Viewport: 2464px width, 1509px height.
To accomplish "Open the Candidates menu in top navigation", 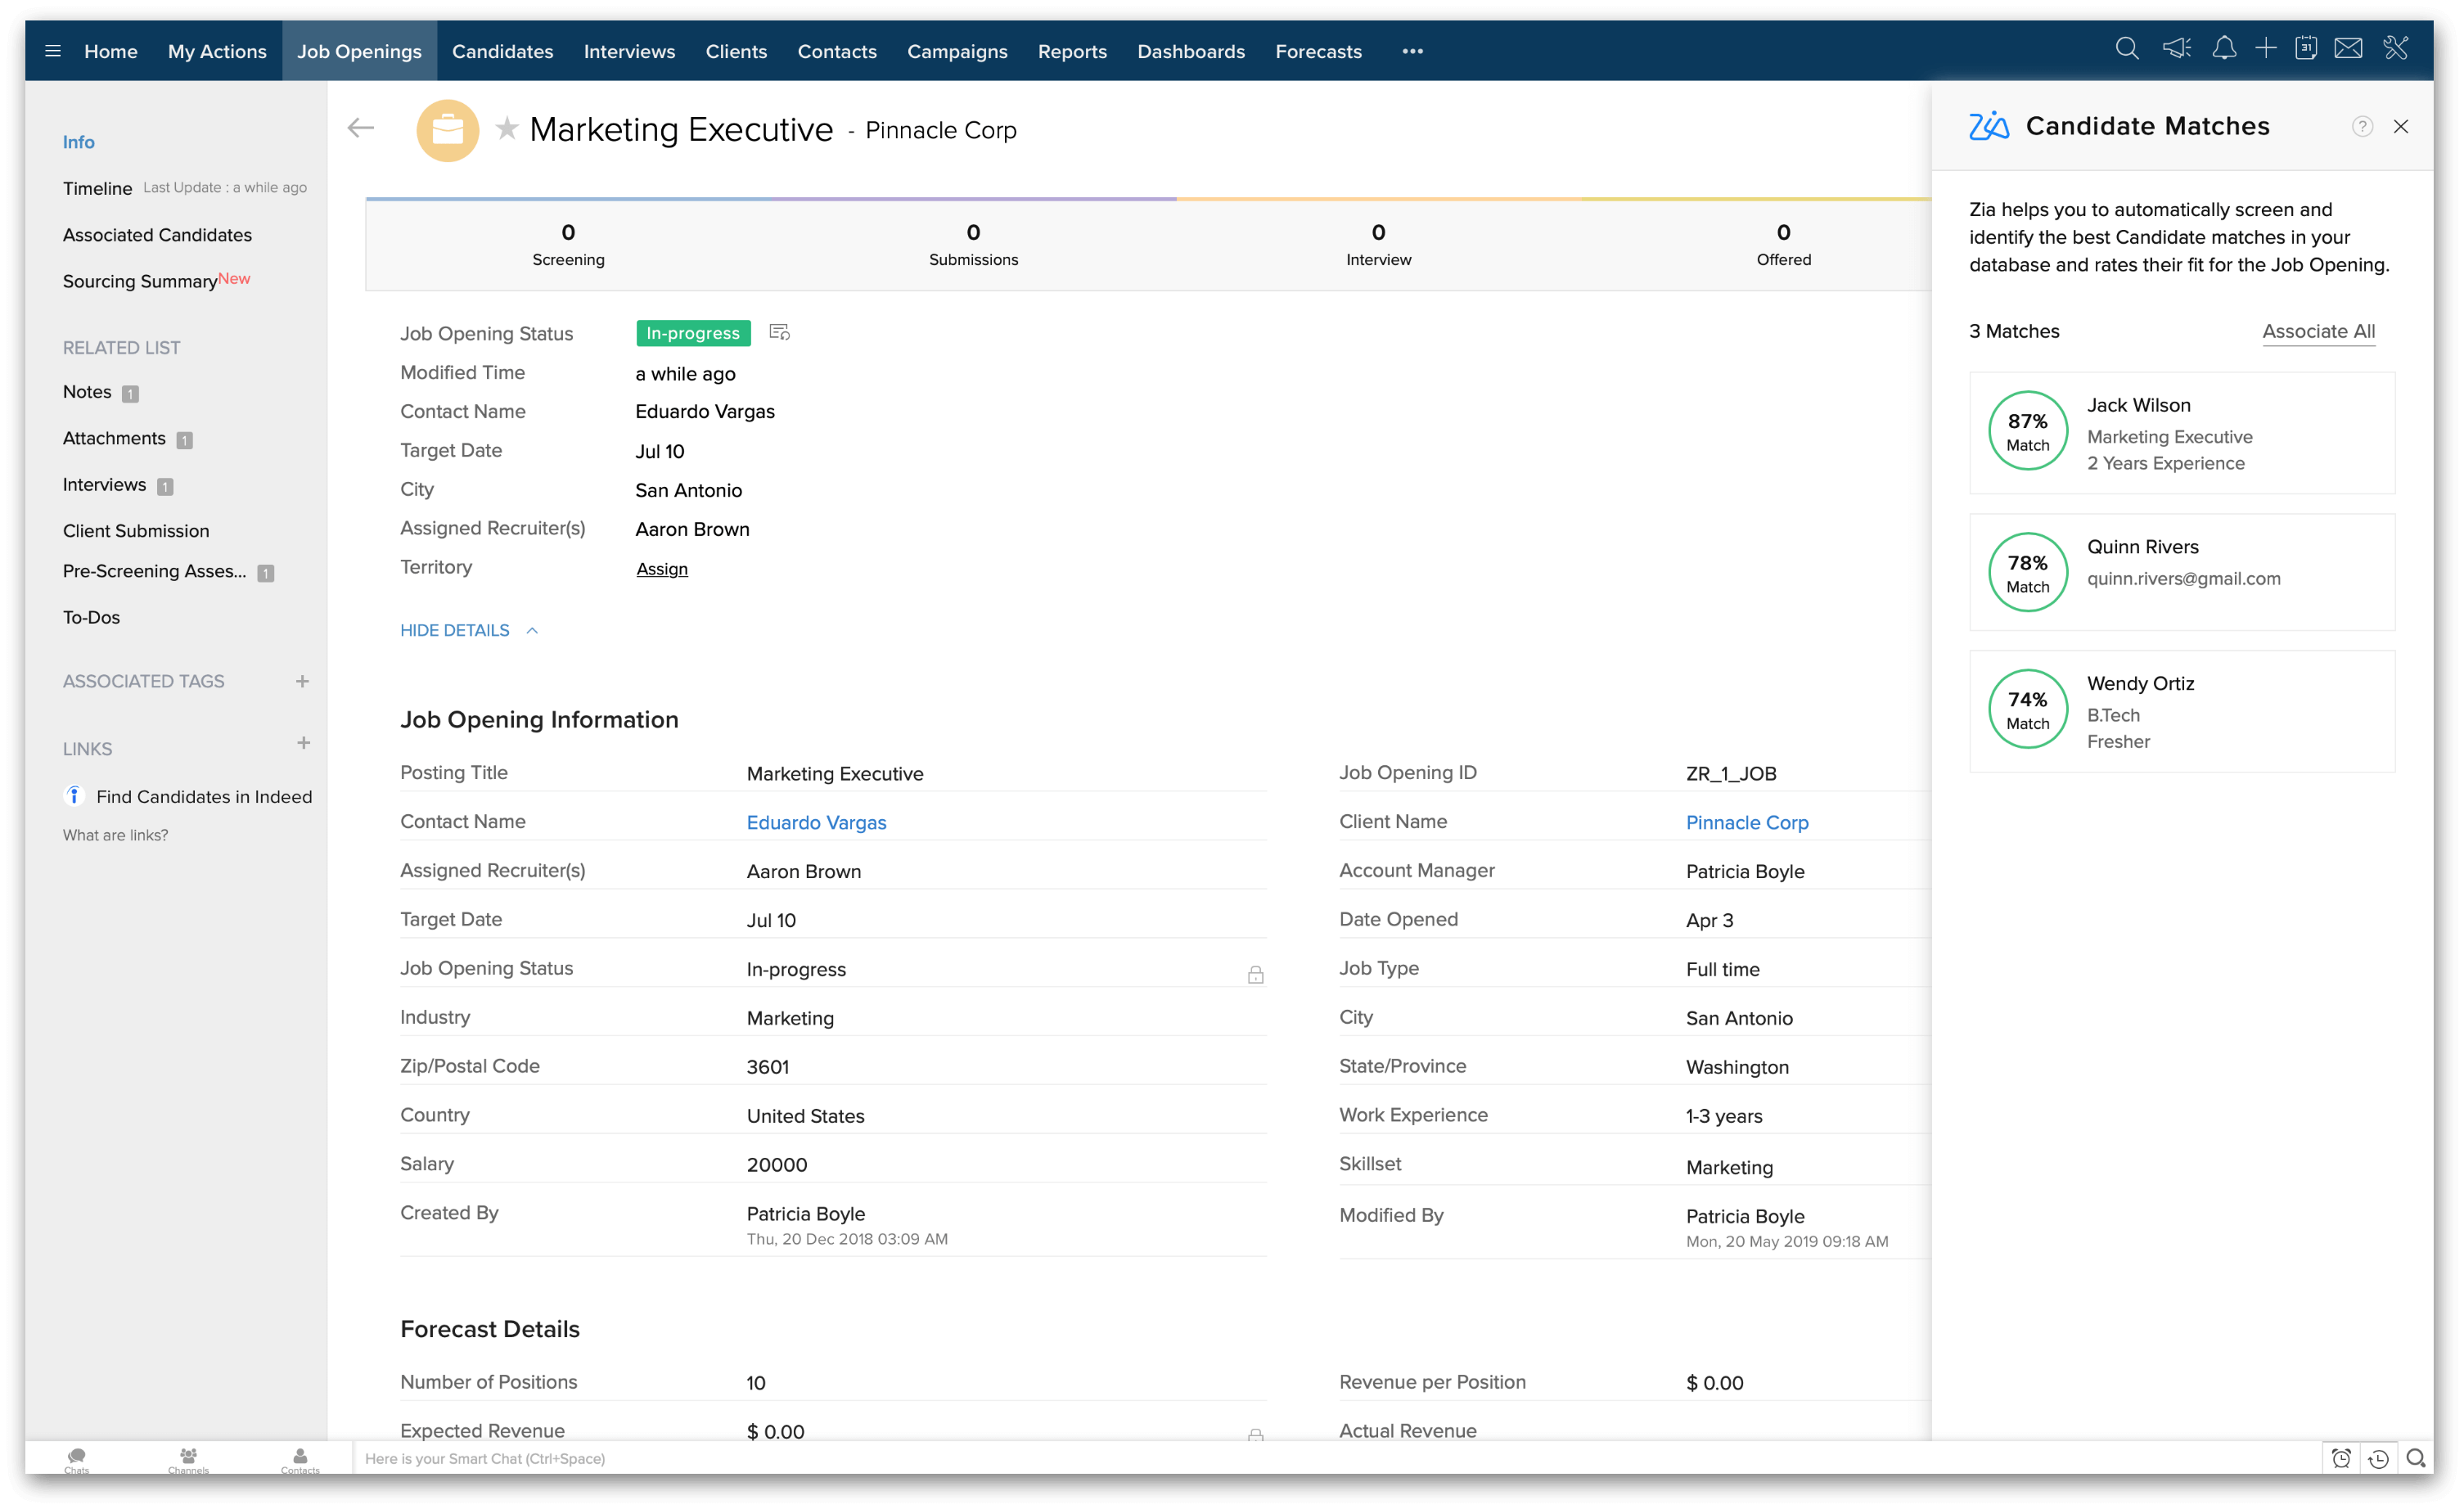I will [x=502, y=49].
